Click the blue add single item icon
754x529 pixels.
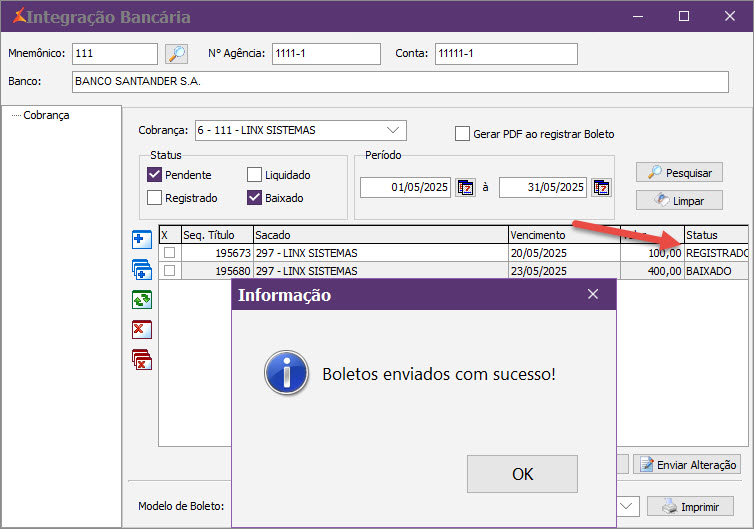point(142,239)
